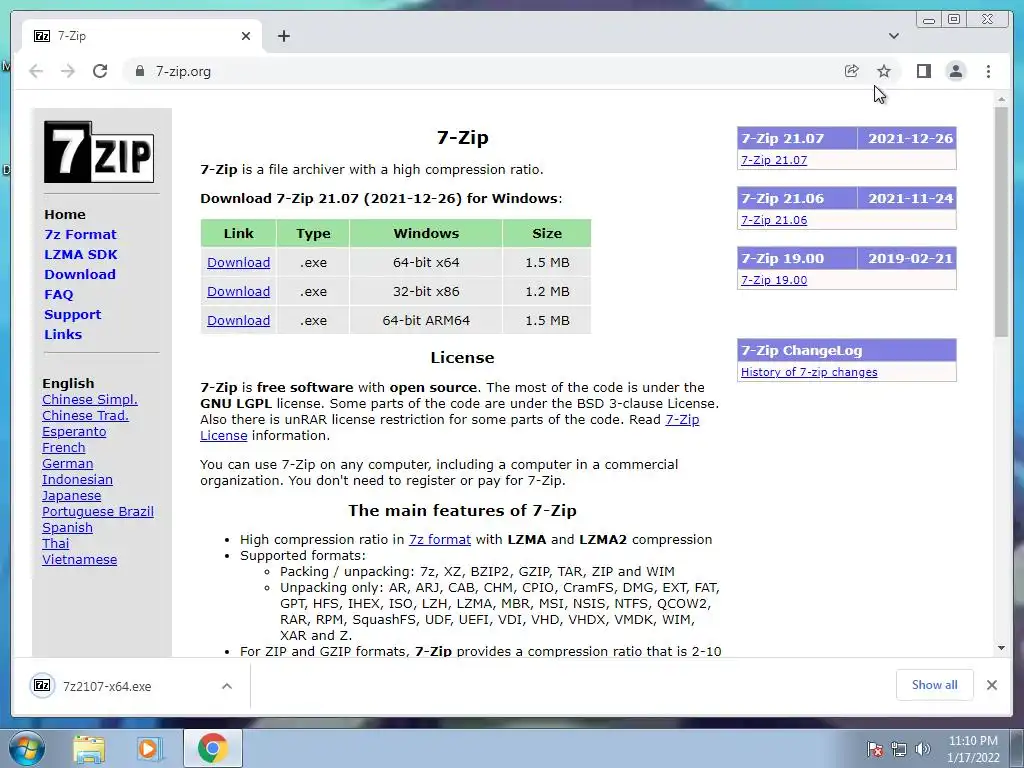Open the 7-Zip 19.00 news link
This screenshot has width=1024, height=768.
click(774, 280)
